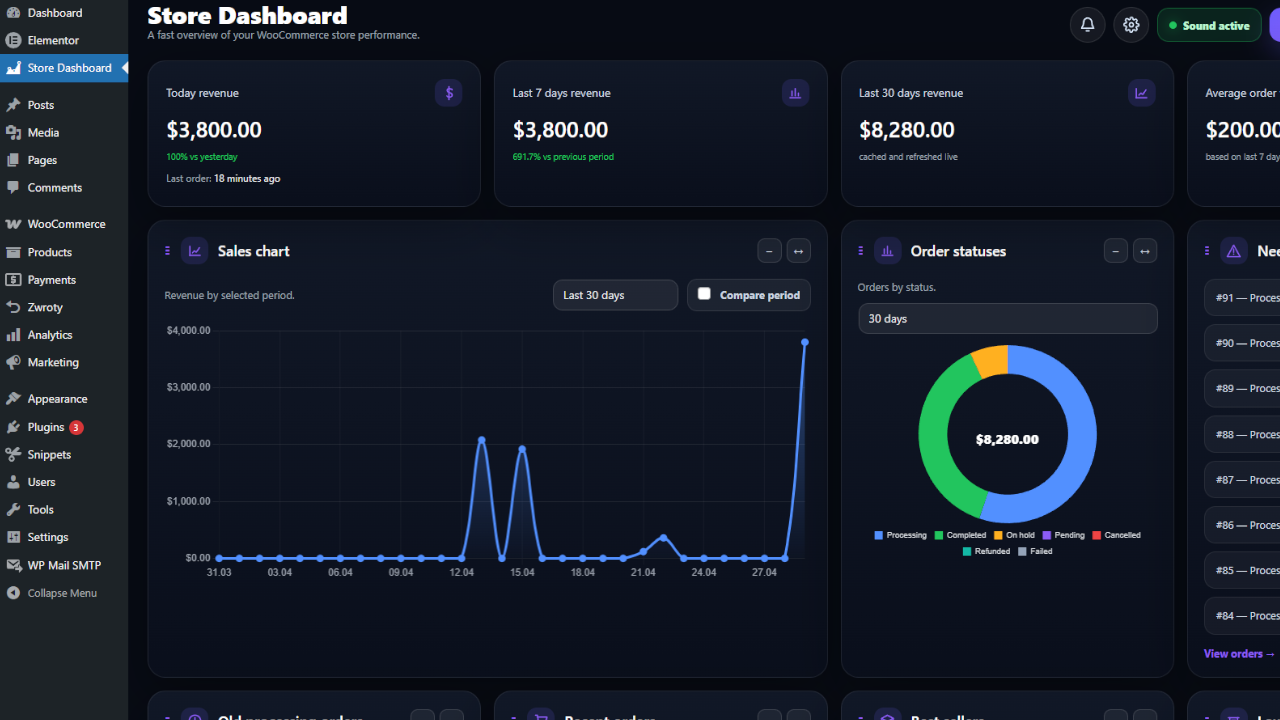The image size is (1280, 720).
Task: Click Collapse Menu in the sidebar
Action: [x=62, y=593]
